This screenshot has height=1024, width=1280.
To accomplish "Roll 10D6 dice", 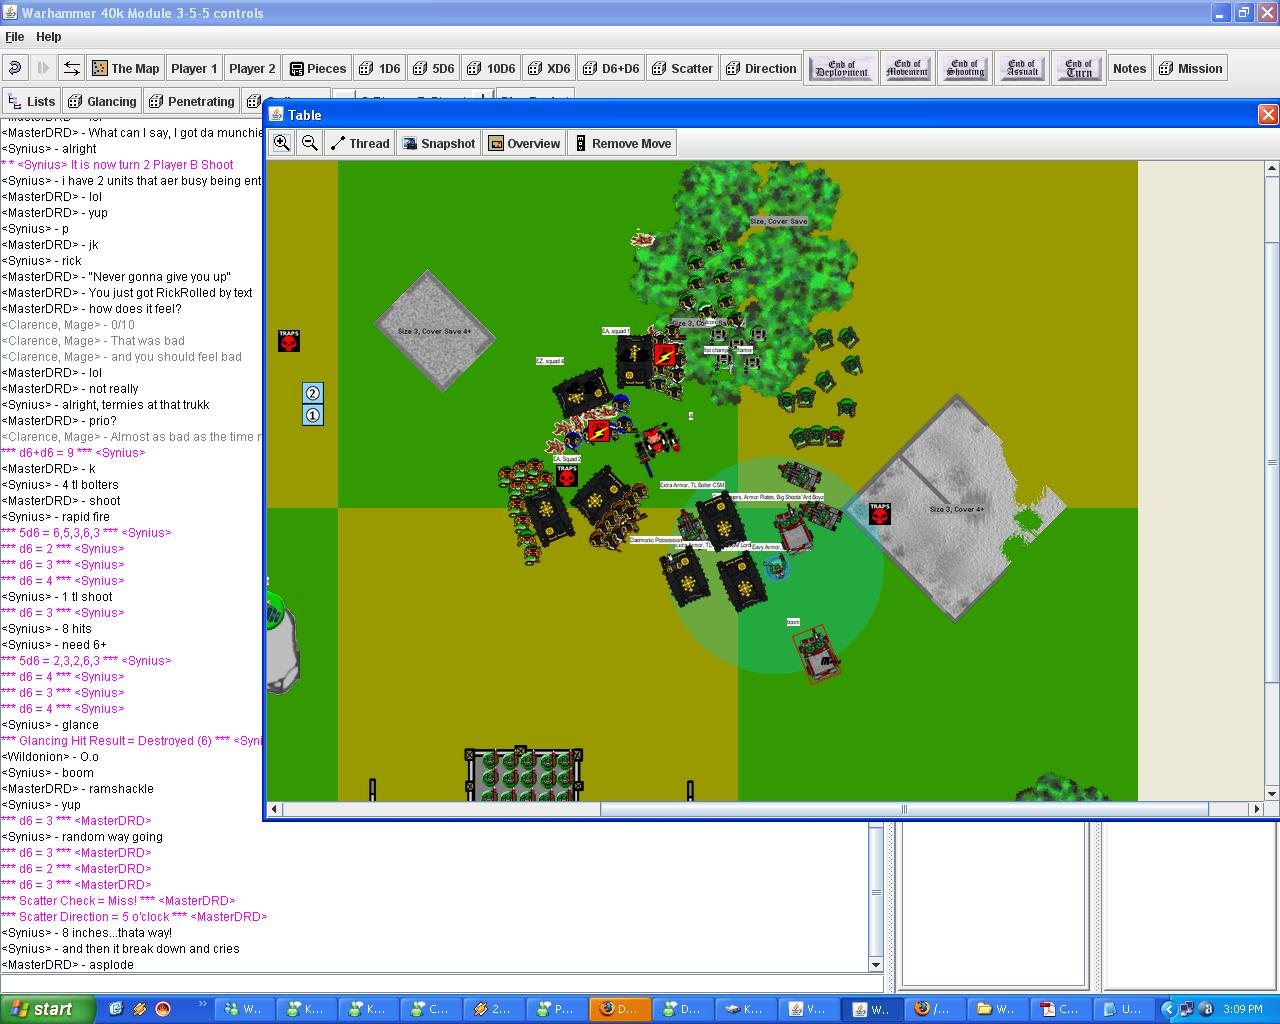I will pos(491,68).
